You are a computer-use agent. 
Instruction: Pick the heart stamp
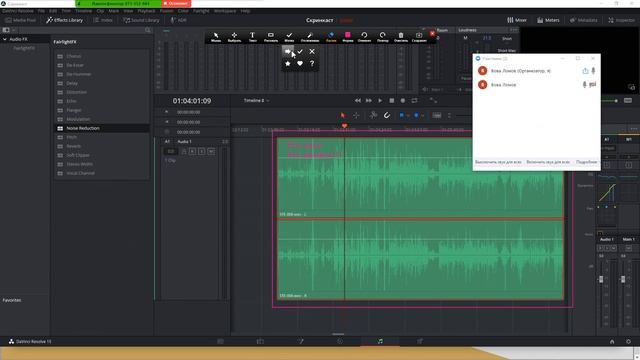(300, 64)
